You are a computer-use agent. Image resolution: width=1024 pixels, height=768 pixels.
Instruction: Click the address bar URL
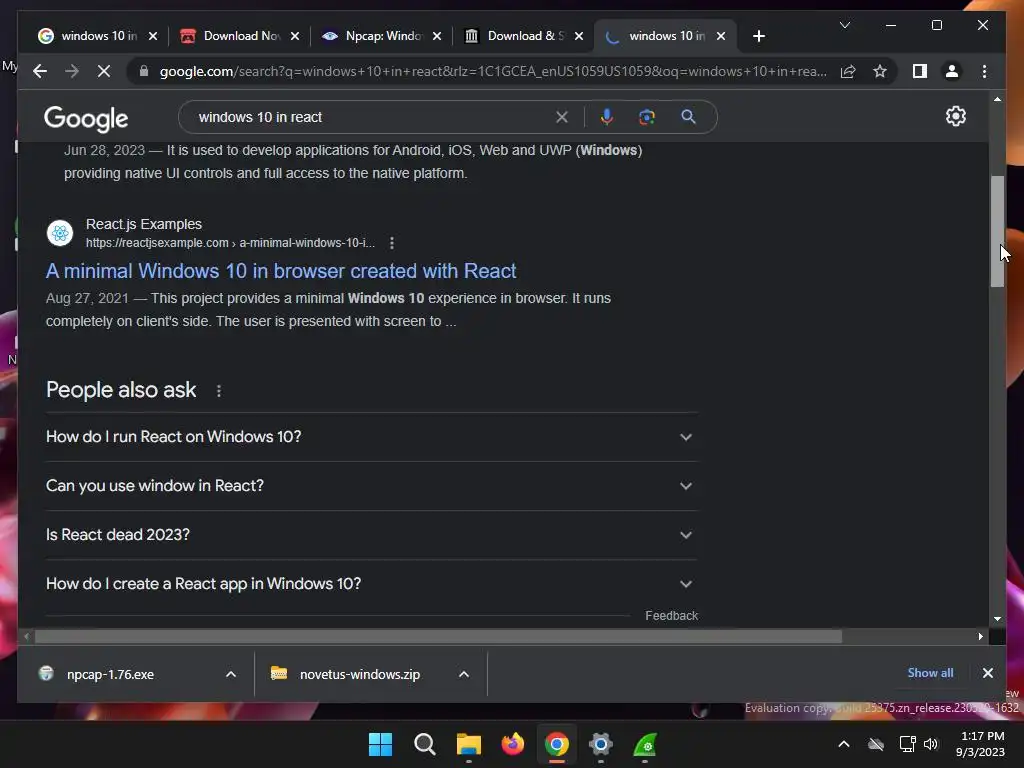tap(493, 71)
